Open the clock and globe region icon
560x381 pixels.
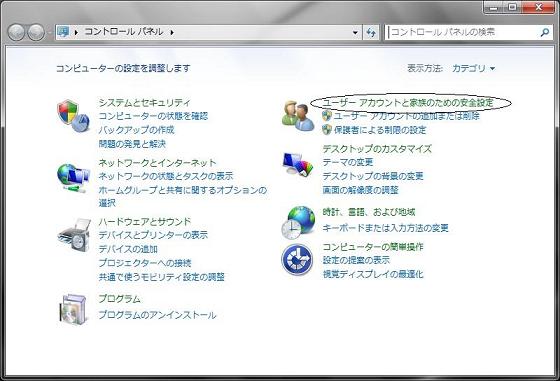298,222
